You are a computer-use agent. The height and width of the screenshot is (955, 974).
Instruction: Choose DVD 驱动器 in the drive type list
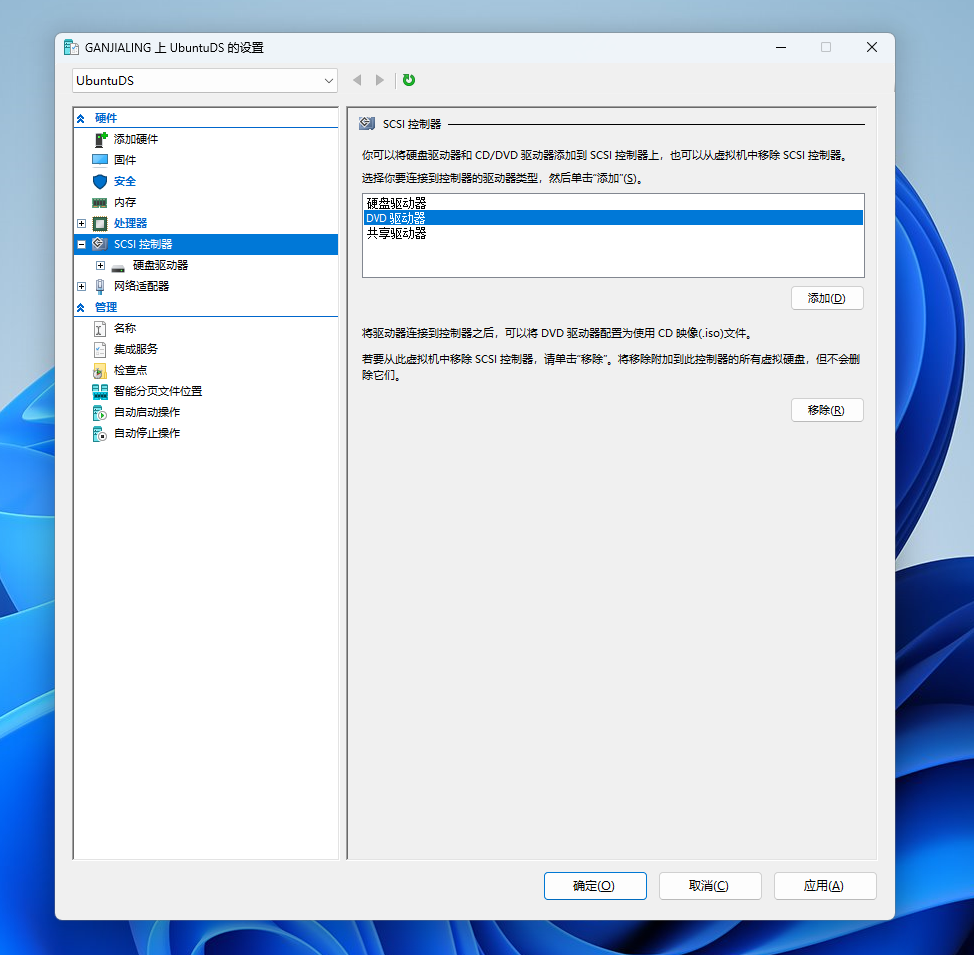[613, 218]
